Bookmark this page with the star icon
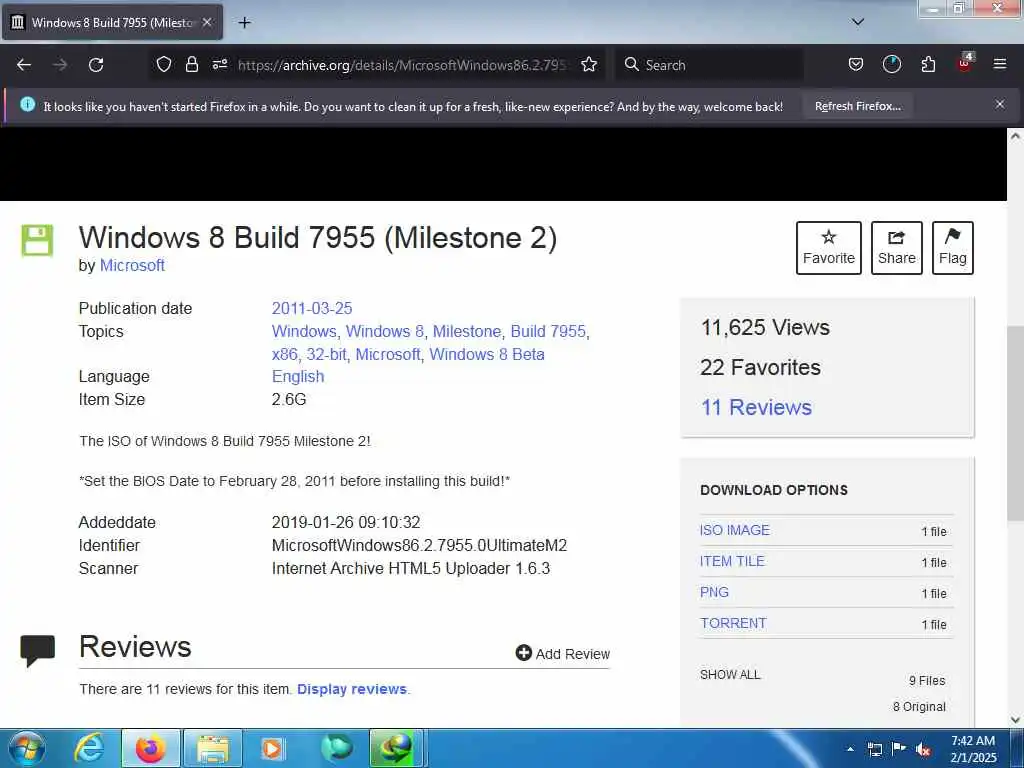 tap(589, 65)
